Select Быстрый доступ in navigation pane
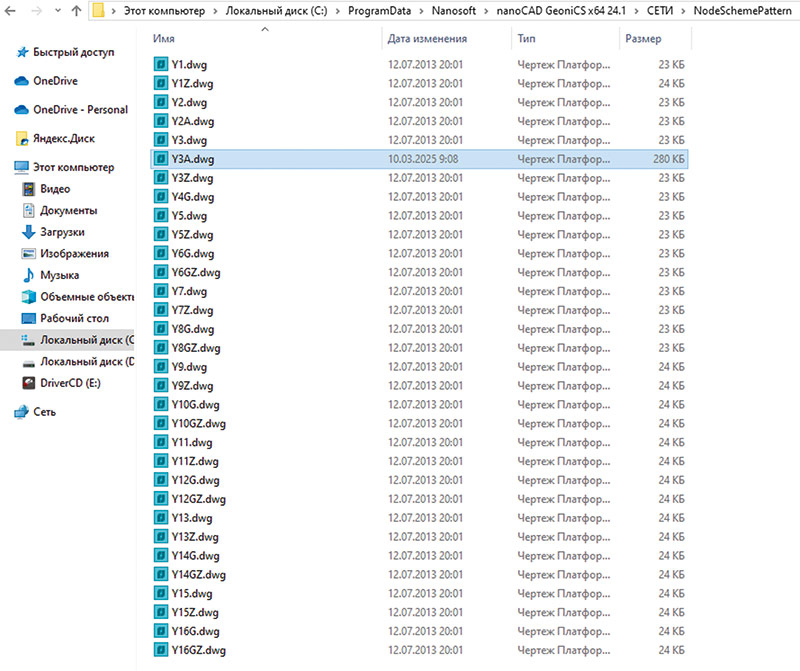The width and height of the screenshot is (800, 671). (73, 52)
